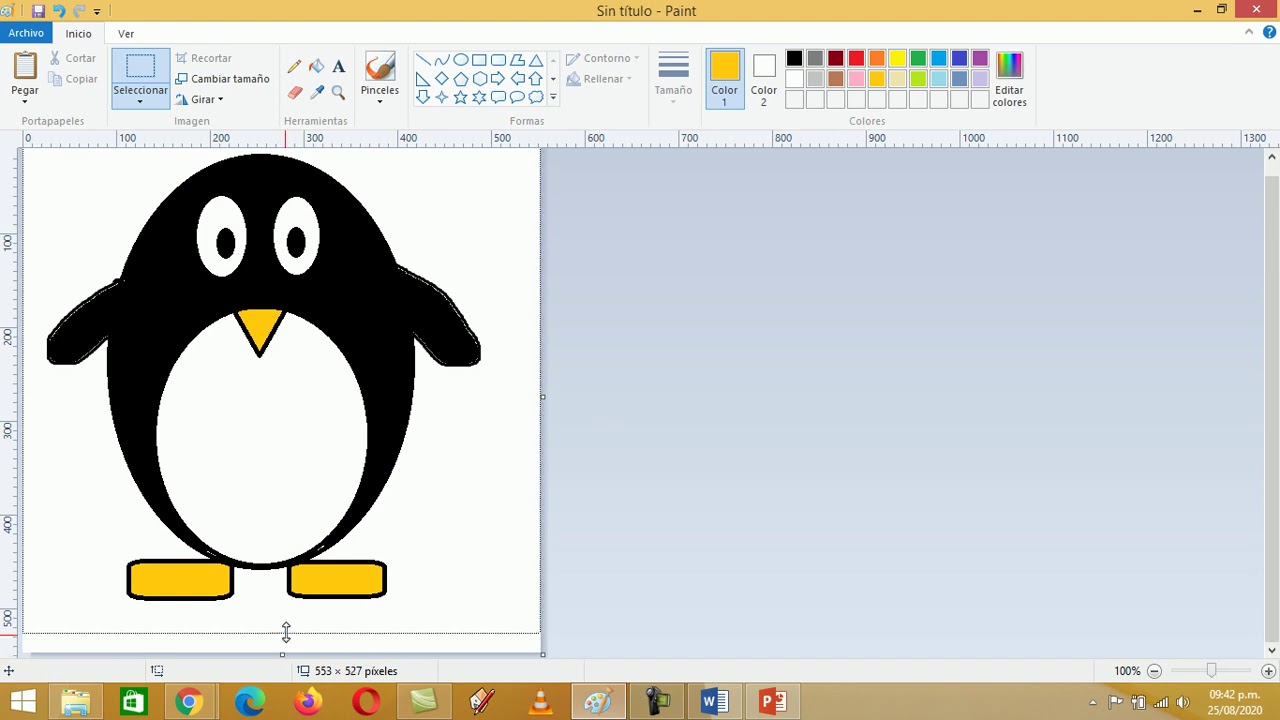Open the Contorno outline dropdown
This screenshot has height=720, width=1280.
click(603, 58)
